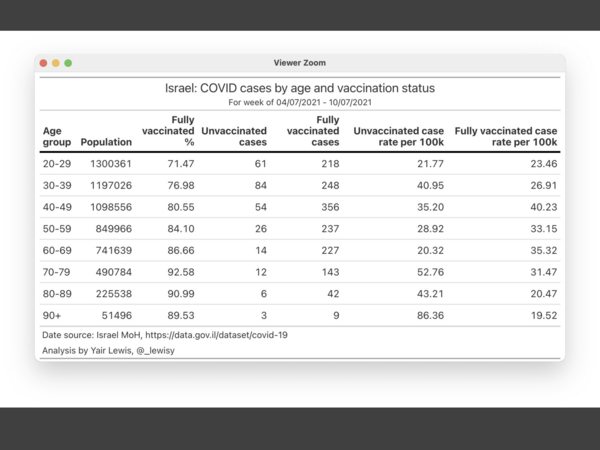Click population value 1300361
600x450 pixels.
tap(111, 164)
